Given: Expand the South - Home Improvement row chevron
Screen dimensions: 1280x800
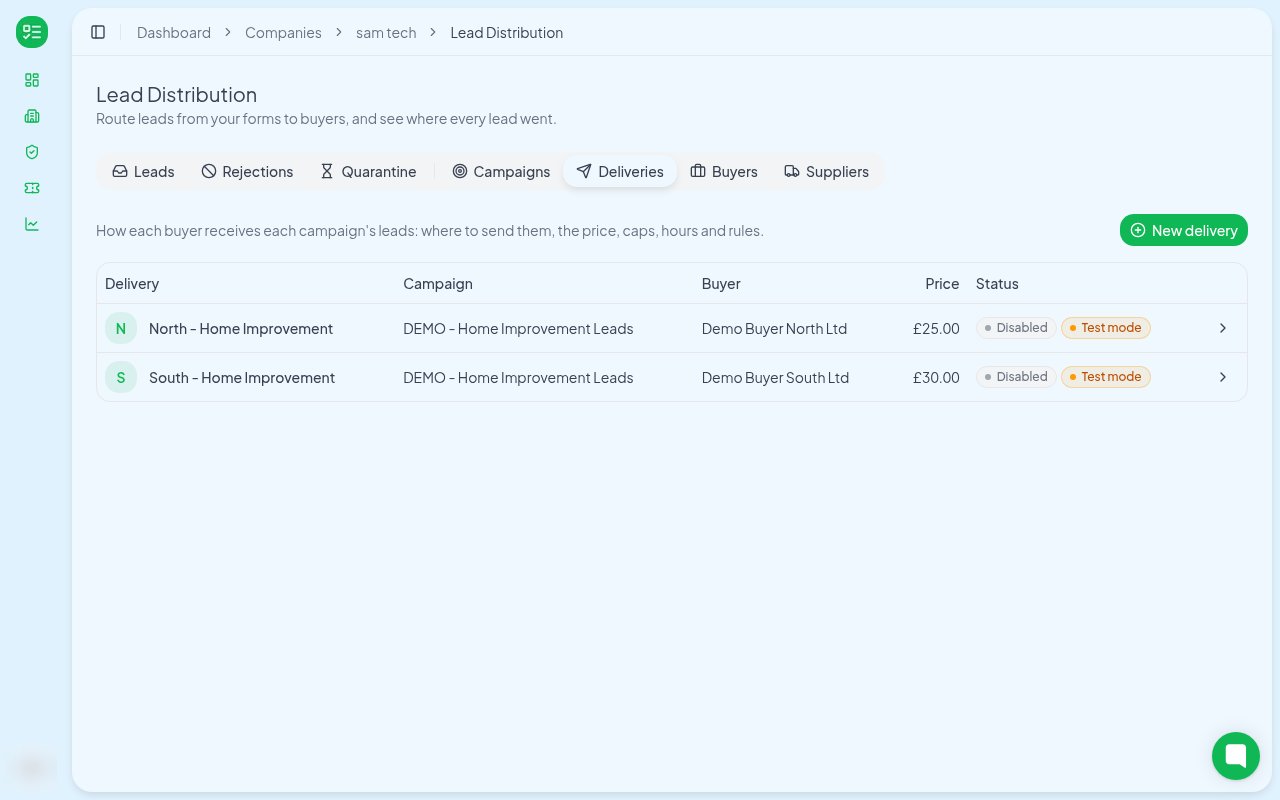Looking at the screenshot, I should [1223, 377].
